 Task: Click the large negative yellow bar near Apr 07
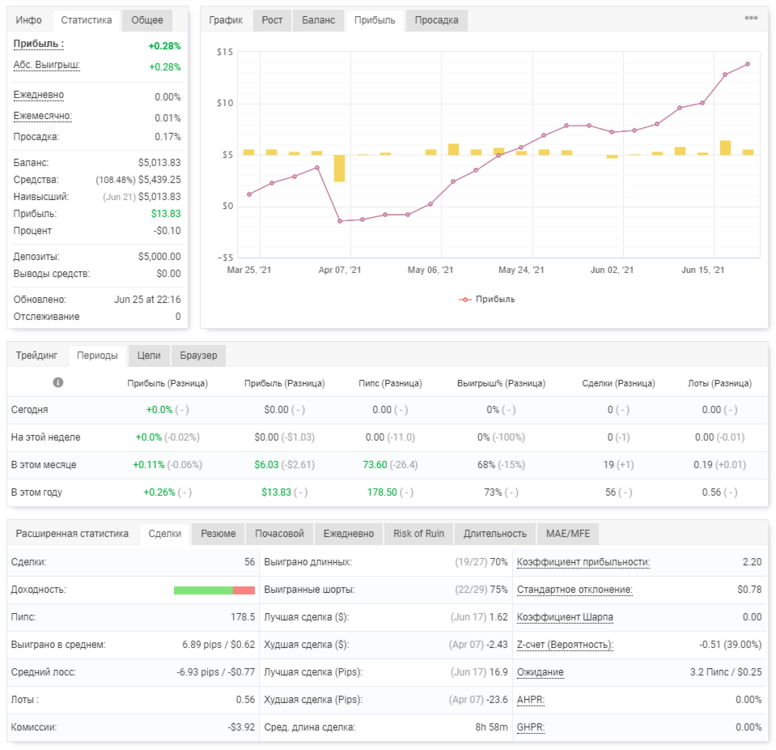(x=339, y=168)
